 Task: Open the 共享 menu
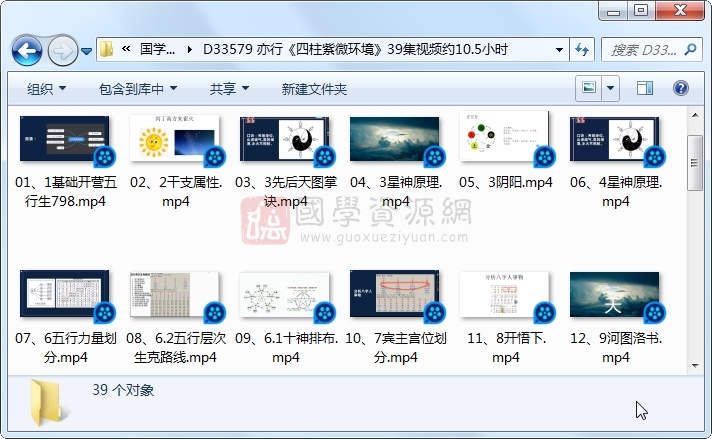(x=229, y=89)
